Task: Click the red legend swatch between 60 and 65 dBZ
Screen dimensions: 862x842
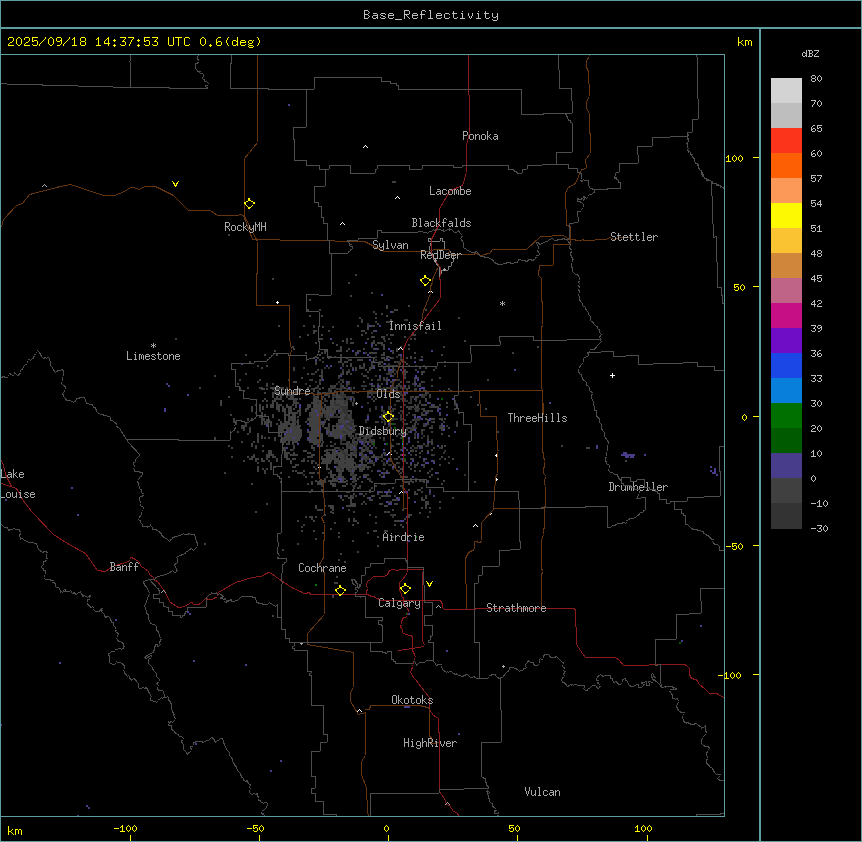Action: point(786,141)
